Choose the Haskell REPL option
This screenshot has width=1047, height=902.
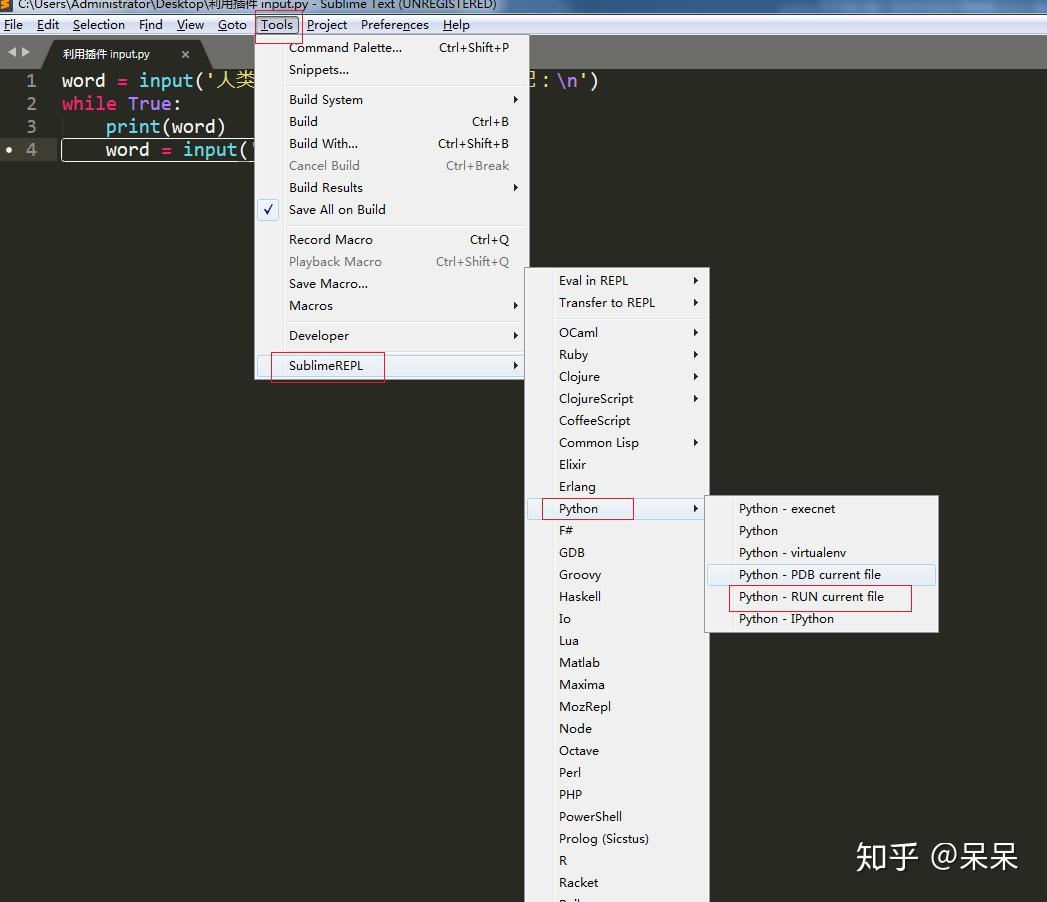click(580, 596)
